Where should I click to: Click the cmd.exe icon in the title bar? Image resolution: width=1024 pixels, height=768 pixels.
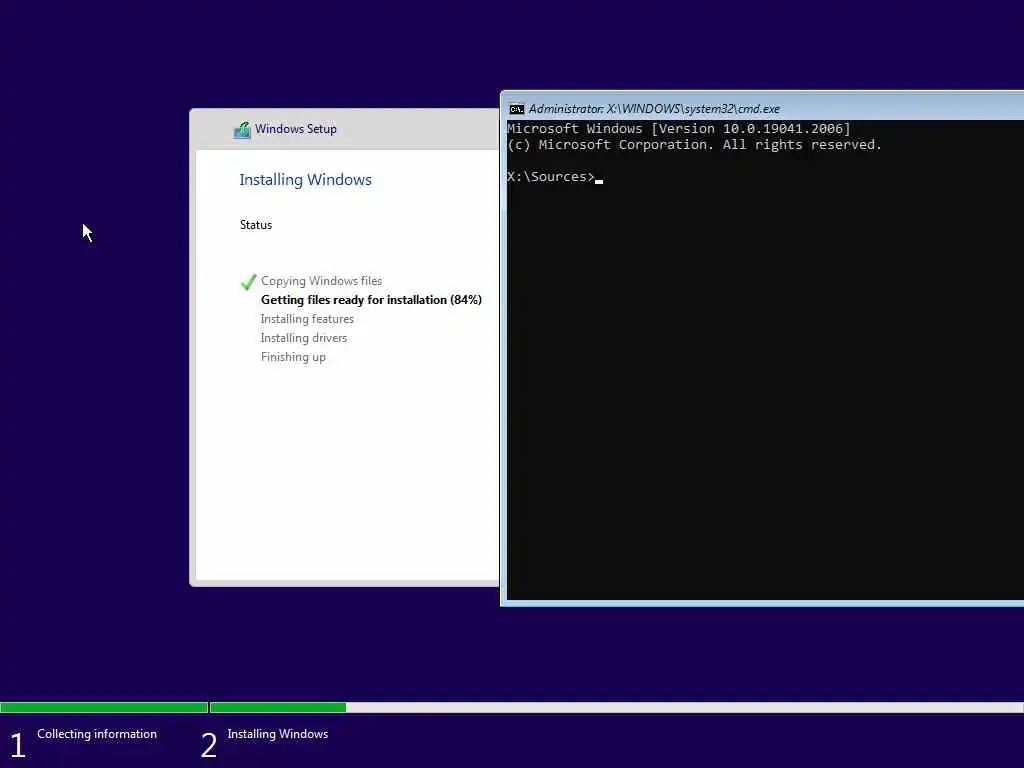click(517, 109)
